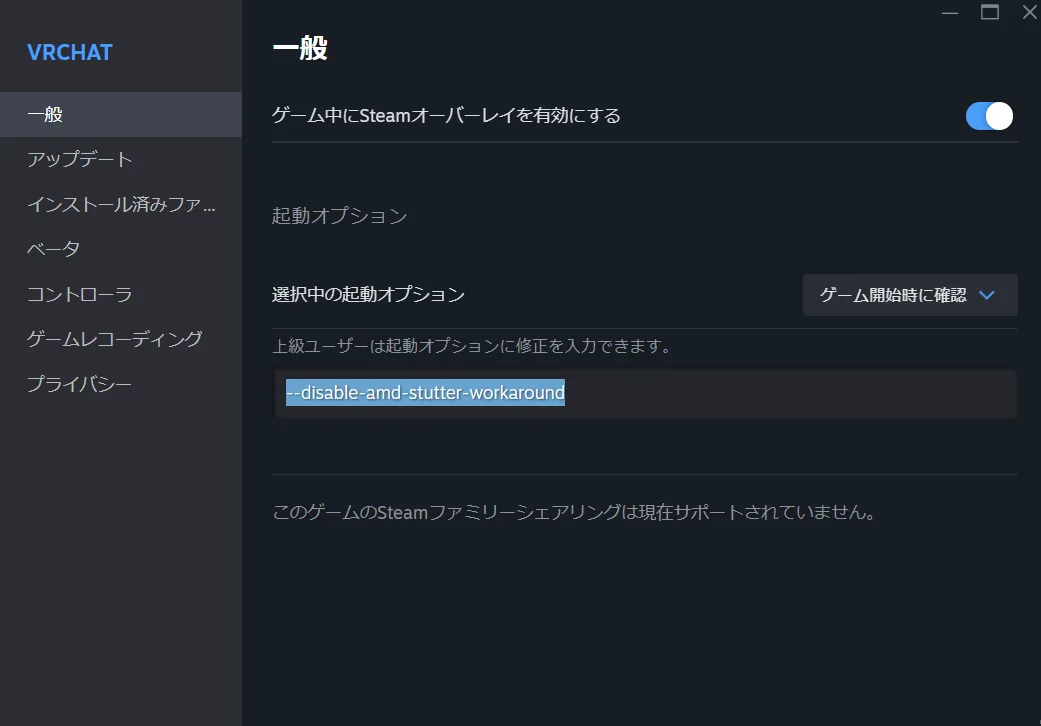
Task: Click the 選択中の起動オプション label
Action: [x=368, y=295]
